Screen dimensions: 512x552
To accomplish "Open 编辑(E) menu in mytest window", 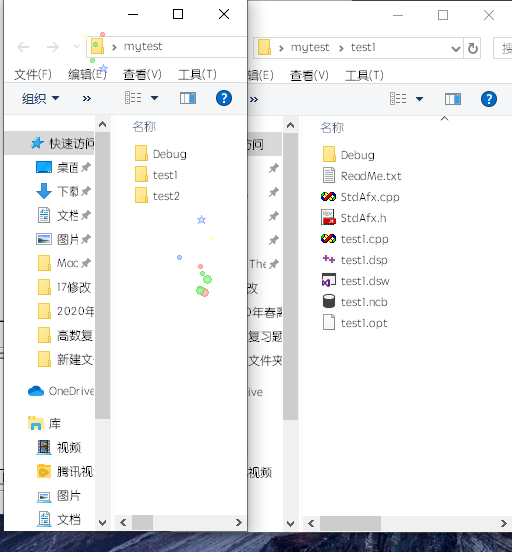I will pos(87,74).
